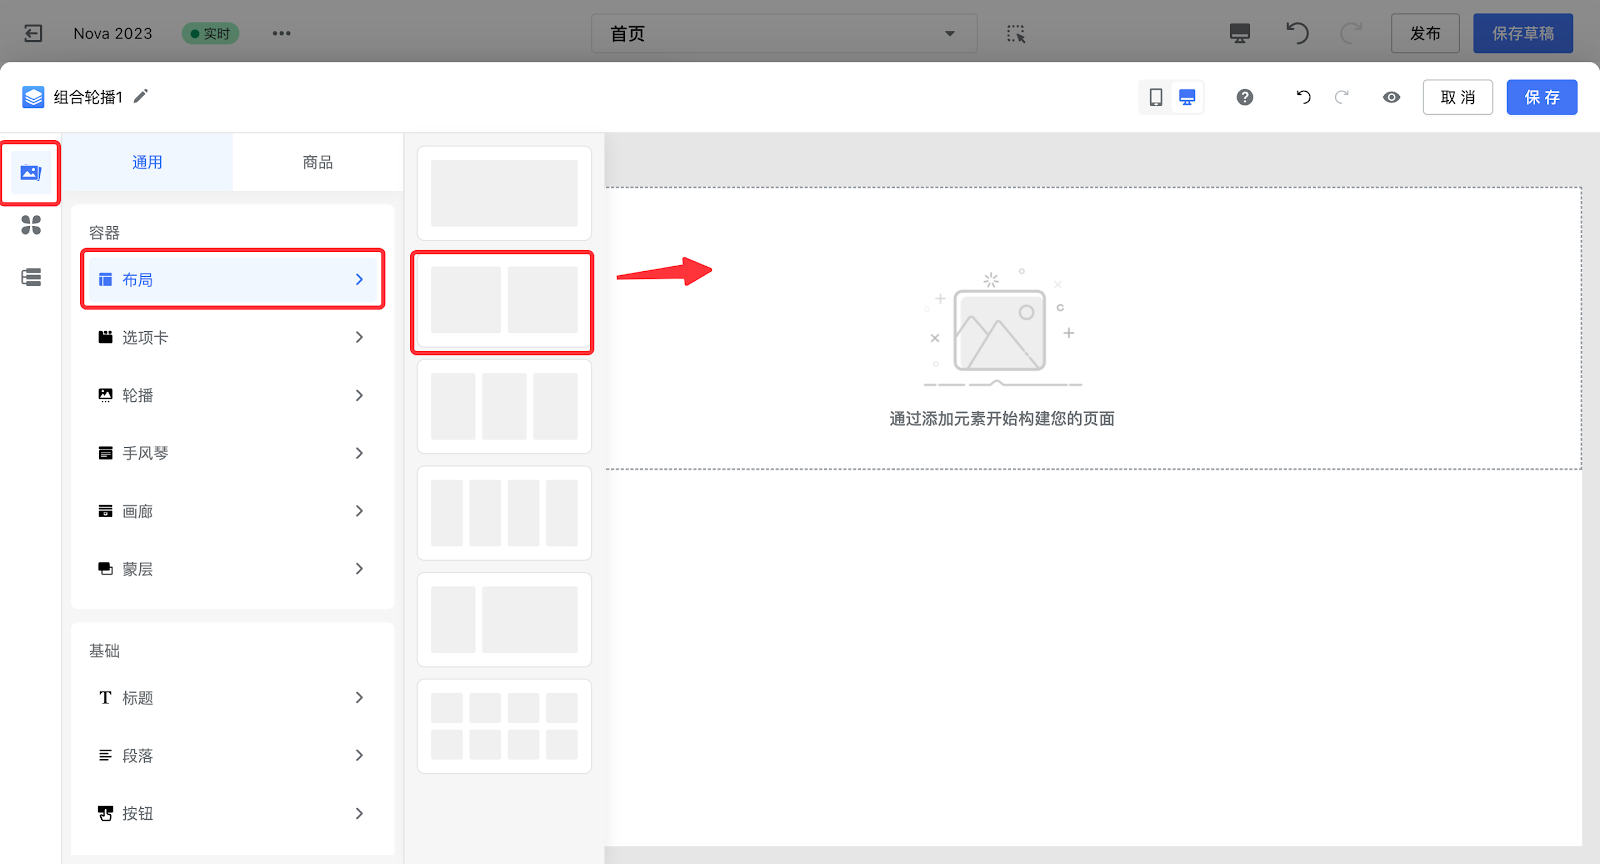Expand the 轮播 element category
The height and width of the screenshot is (864, 1600).
point(232,396)
